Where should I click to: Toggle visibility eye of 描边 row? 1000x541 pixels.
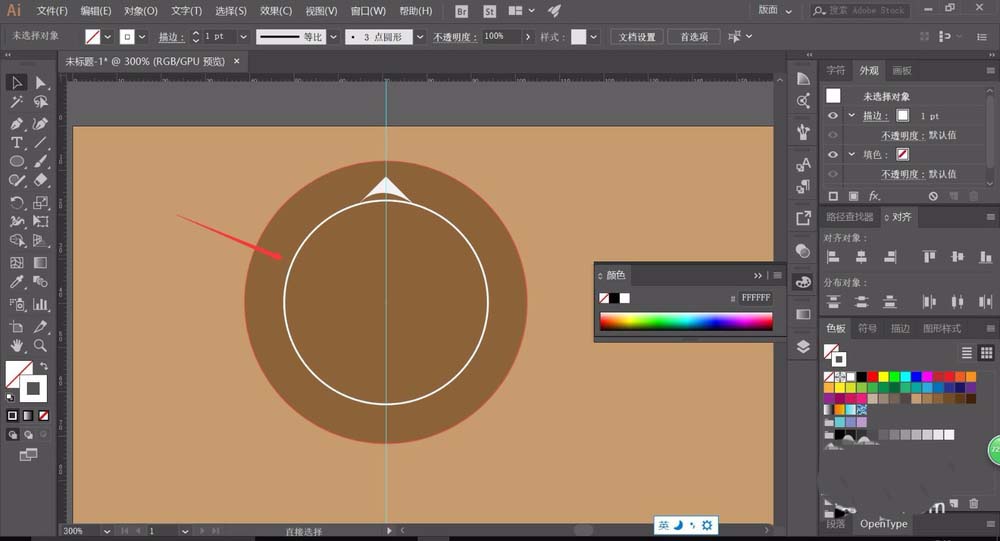[x=832, y=116]
